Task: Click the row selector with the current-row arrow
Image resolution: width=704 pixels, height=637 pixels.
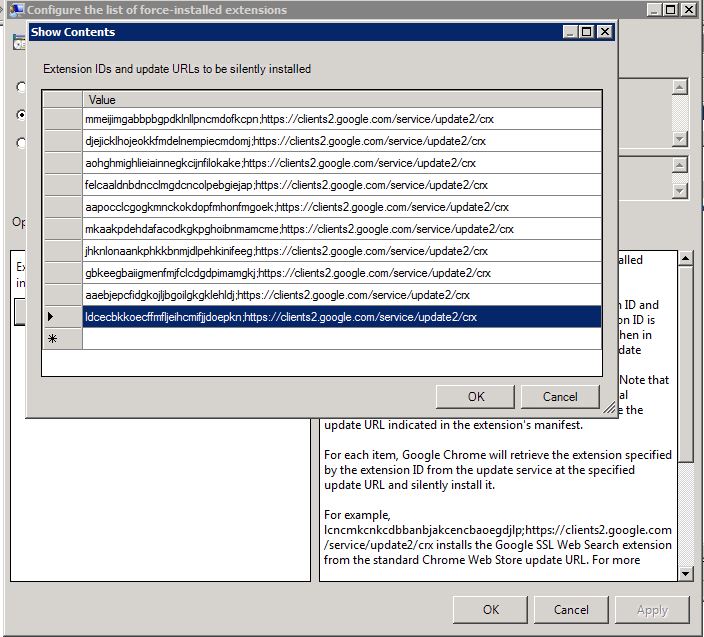Action: point(62,317)
